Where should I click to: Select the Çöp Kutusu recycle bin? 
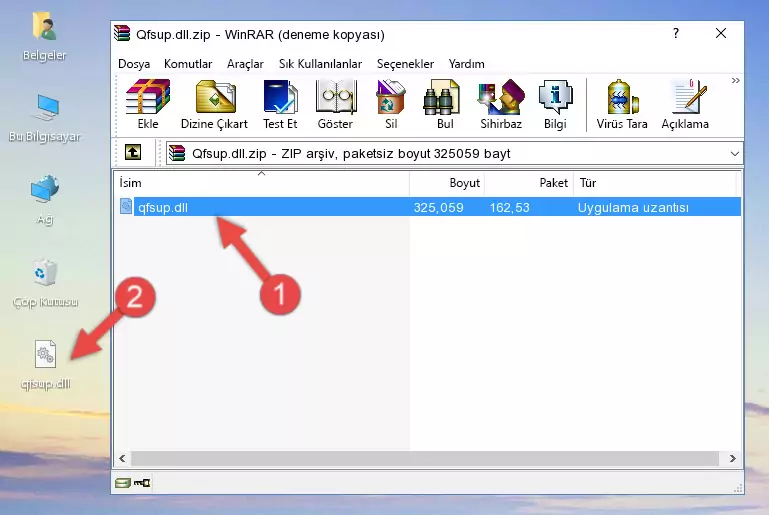[45, 283]
